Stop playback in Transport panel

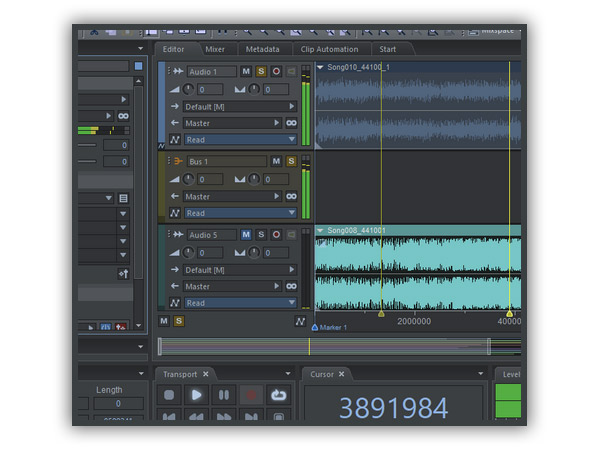pos(169,395)
